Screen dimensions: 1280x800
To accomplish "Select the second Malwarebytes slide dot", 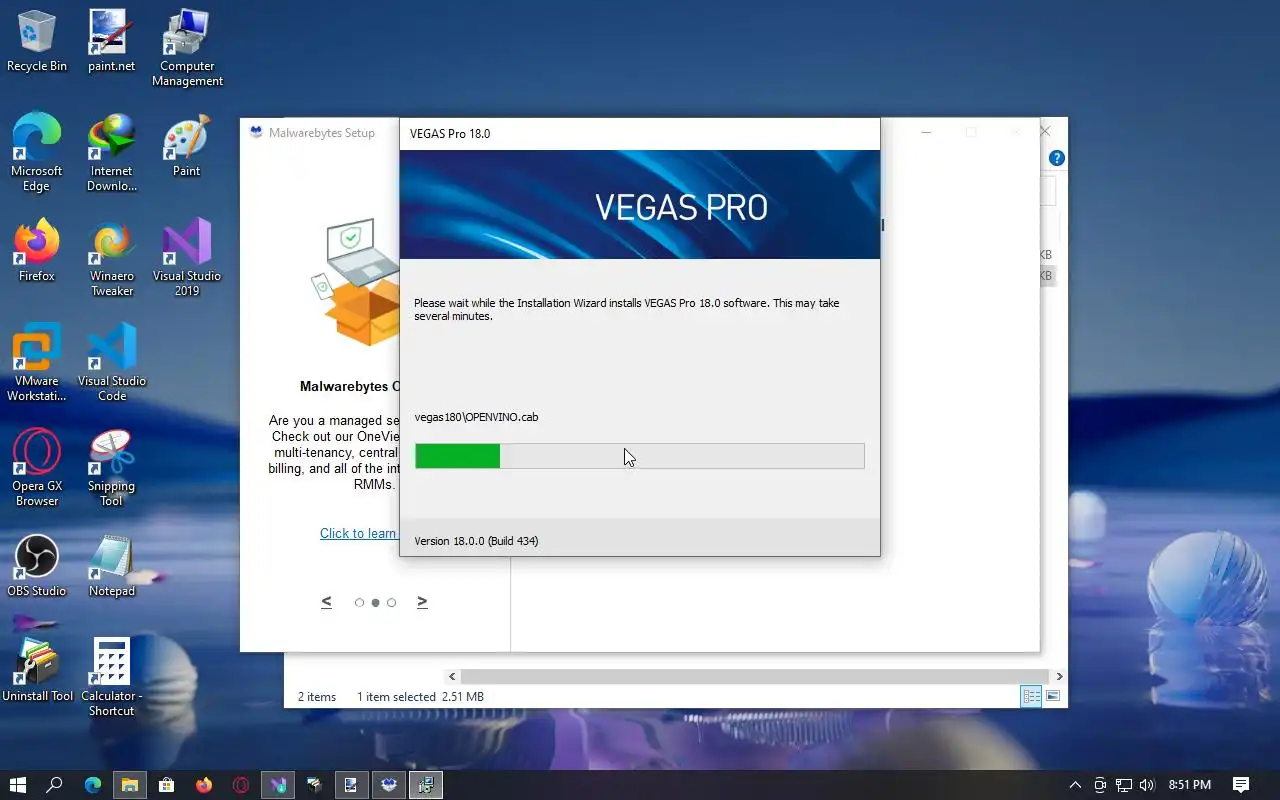I will [375, 603].
